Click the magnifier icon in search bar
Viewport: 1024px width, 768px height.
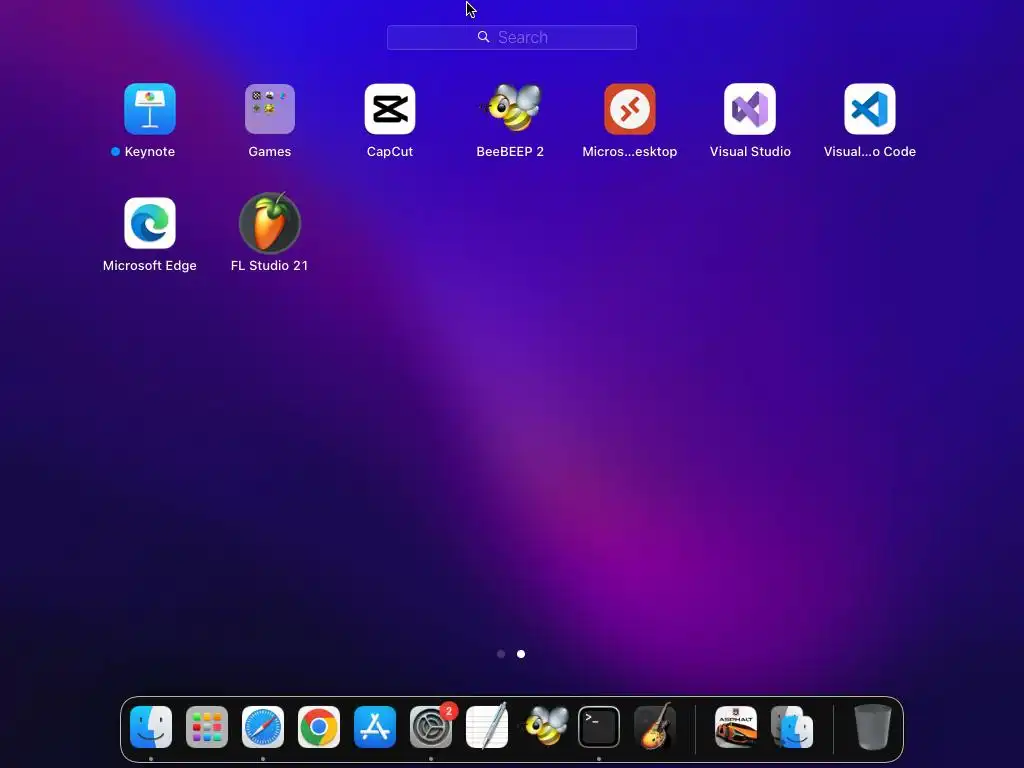pyautogui.click(x=483, y=37)
